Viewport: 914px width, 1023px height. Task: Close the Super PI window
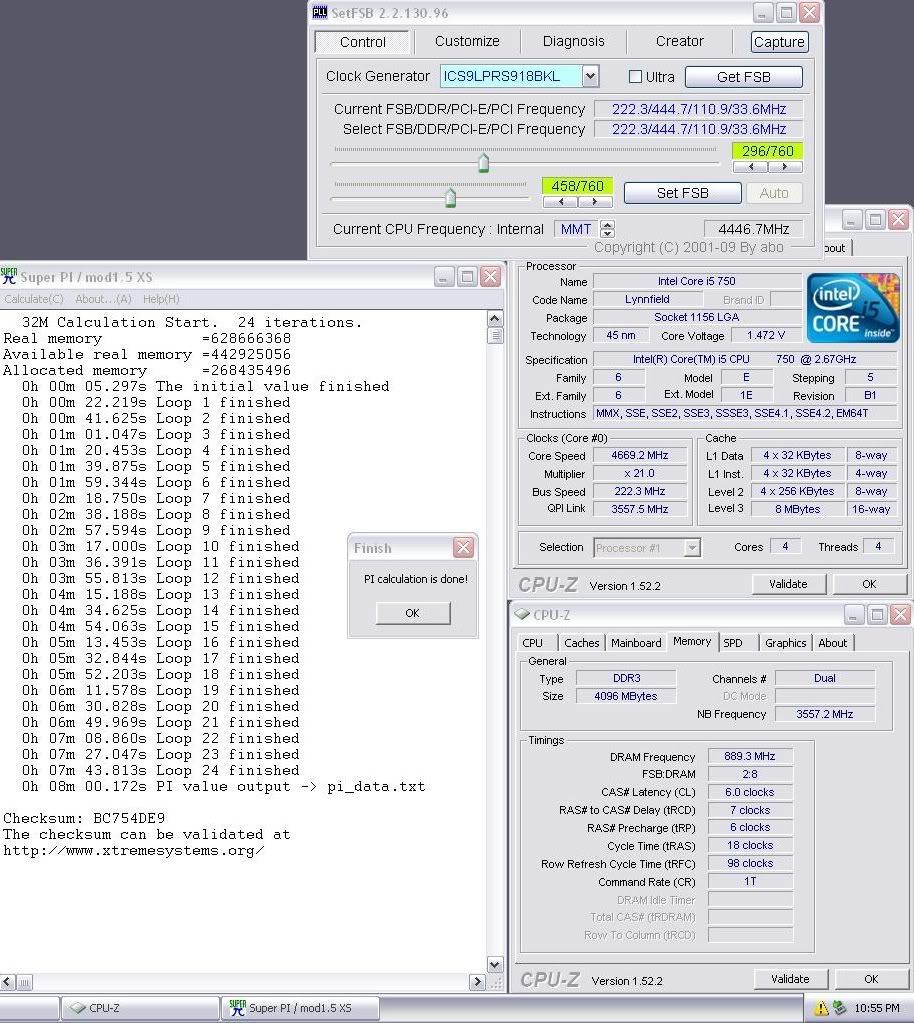tap(491, 277)
